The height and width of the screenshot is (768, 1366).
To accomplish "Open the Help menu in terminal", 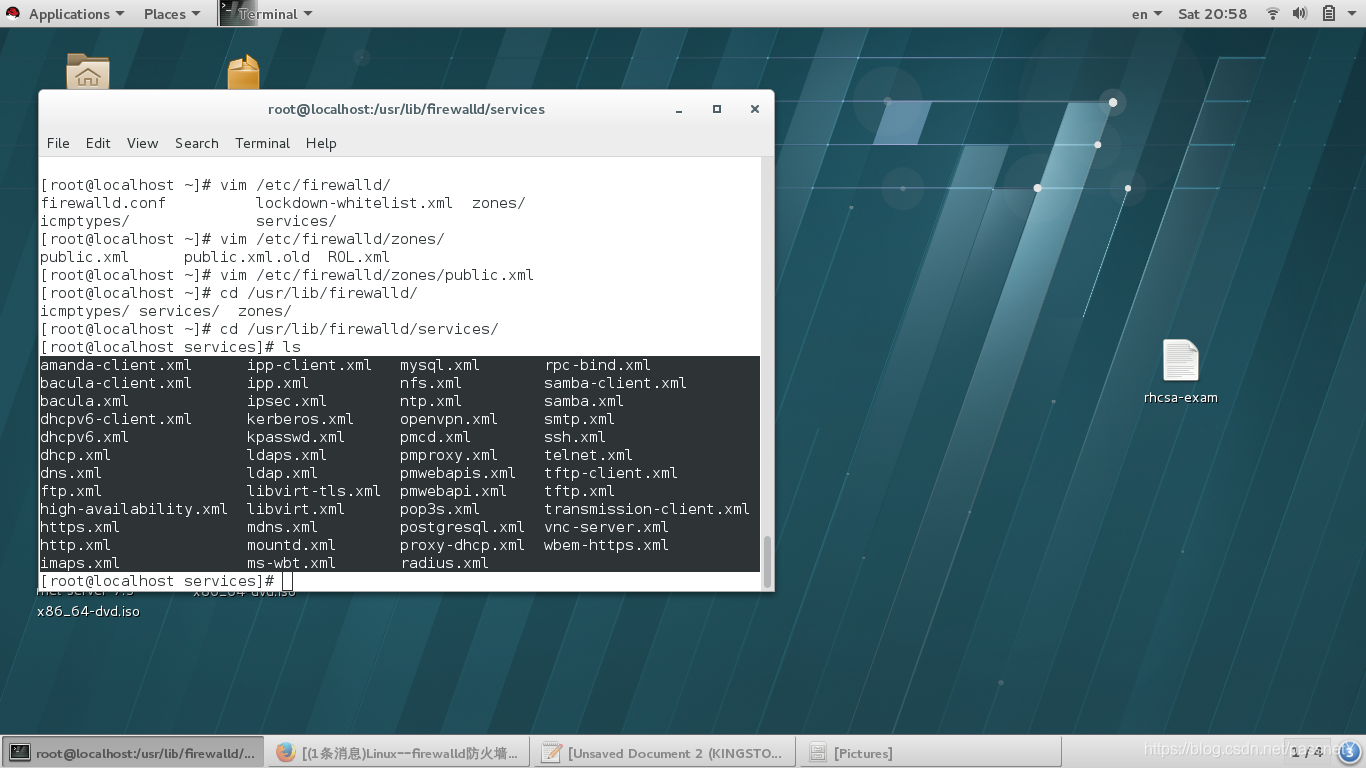I will [321, 143].
